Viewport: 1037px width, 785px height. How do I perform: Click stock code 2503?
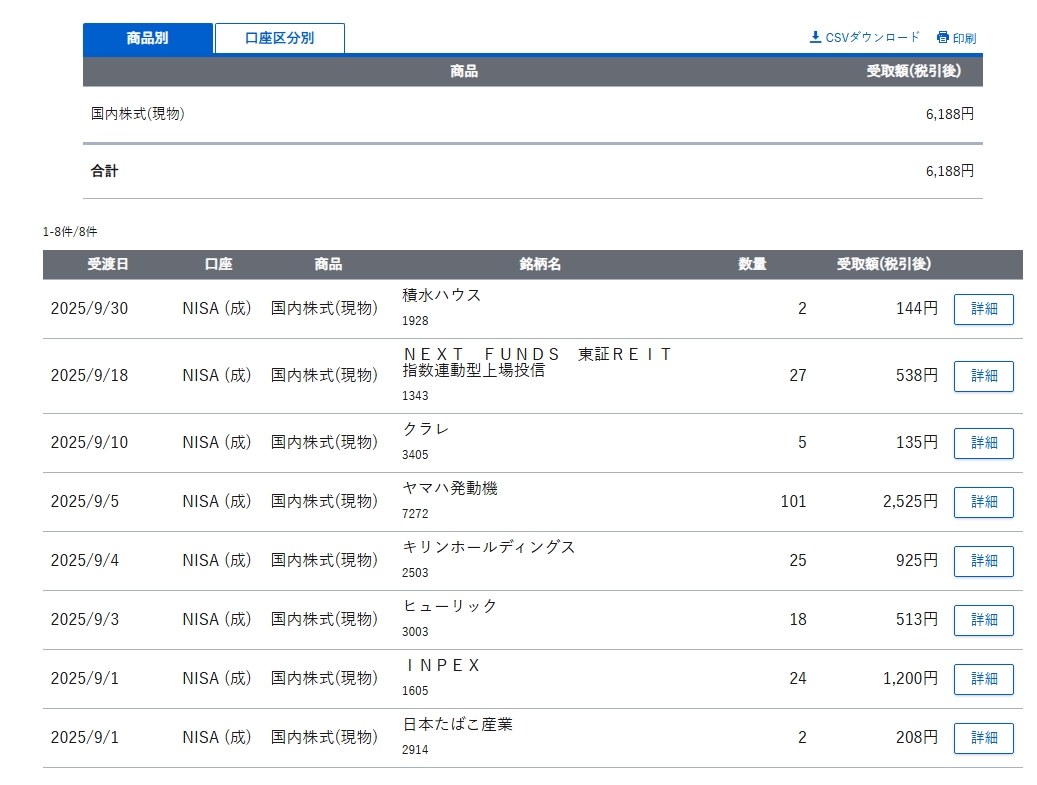point(415,573)
